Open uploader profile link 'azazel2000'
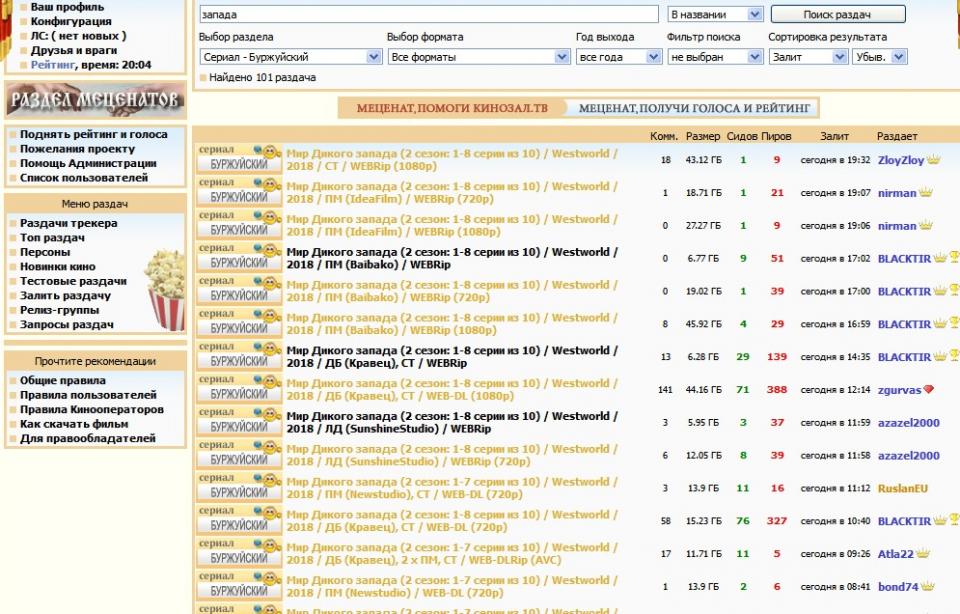 (x=908, y=423)
